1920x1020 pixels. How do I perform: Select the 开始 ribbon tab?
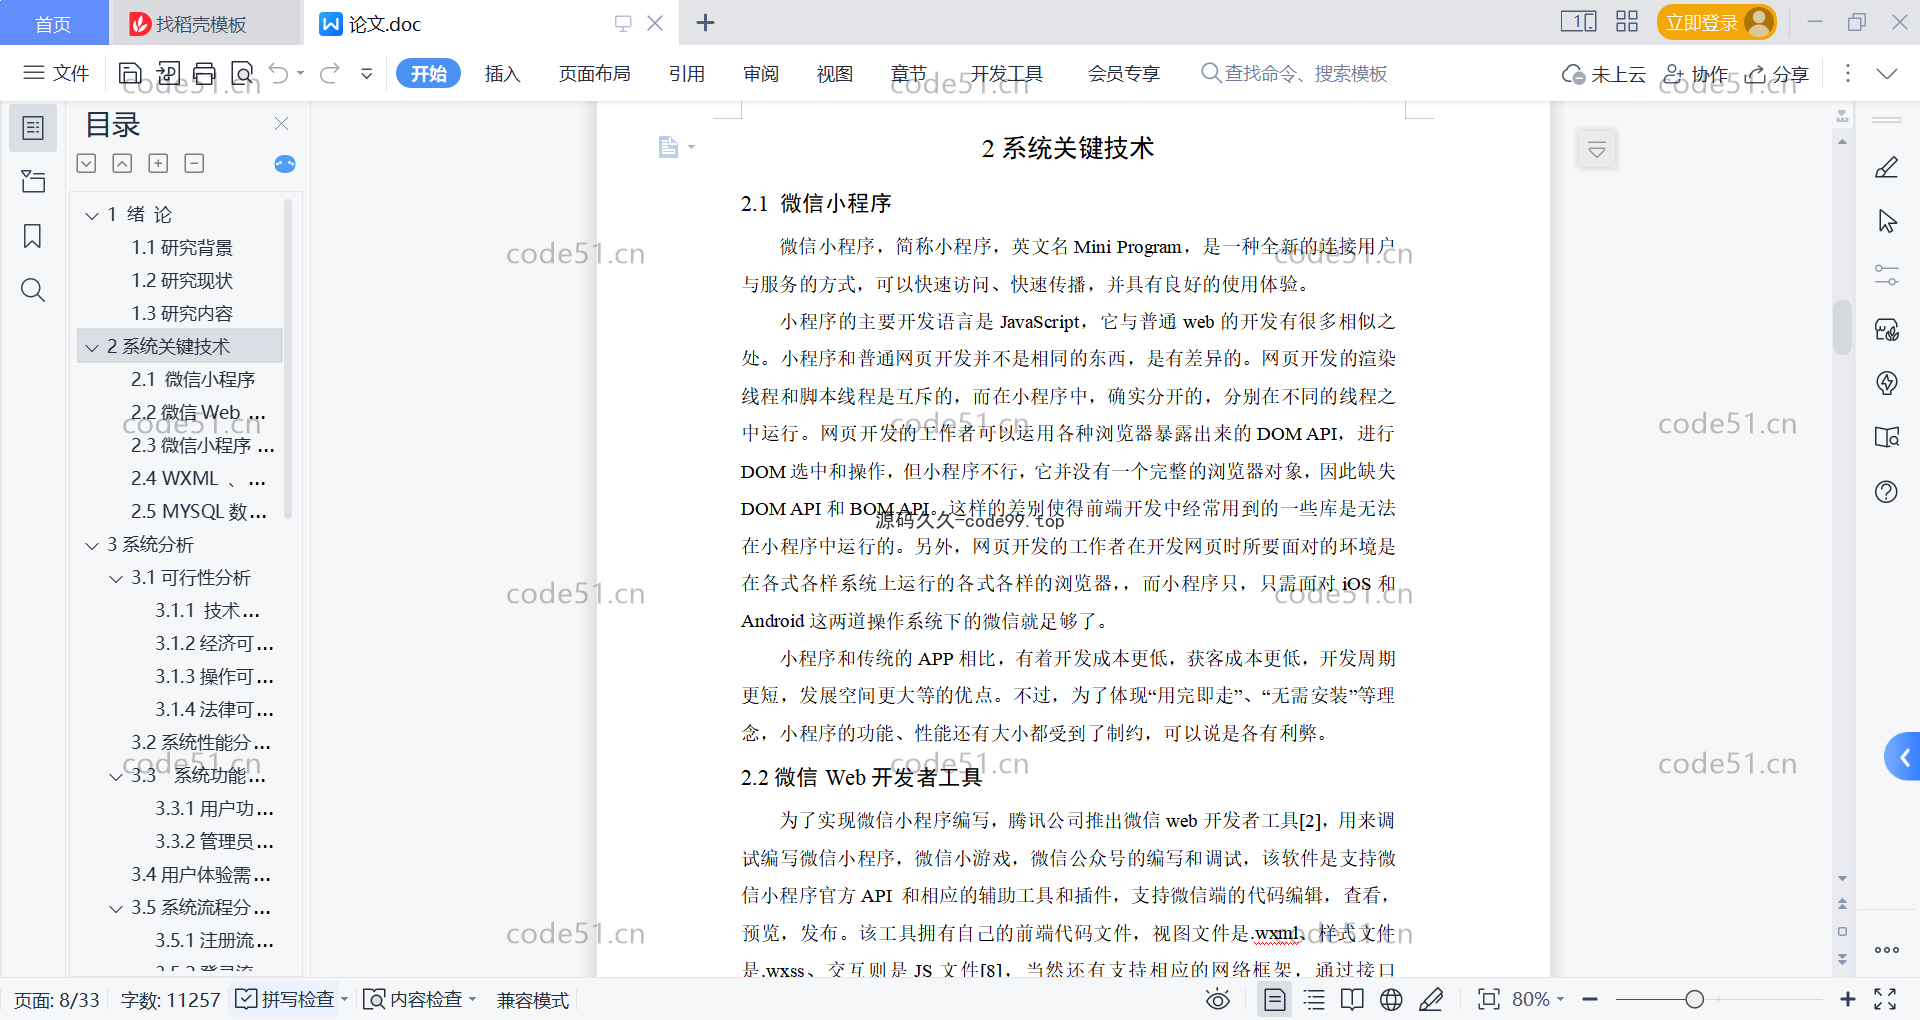(x=428, y=73)
